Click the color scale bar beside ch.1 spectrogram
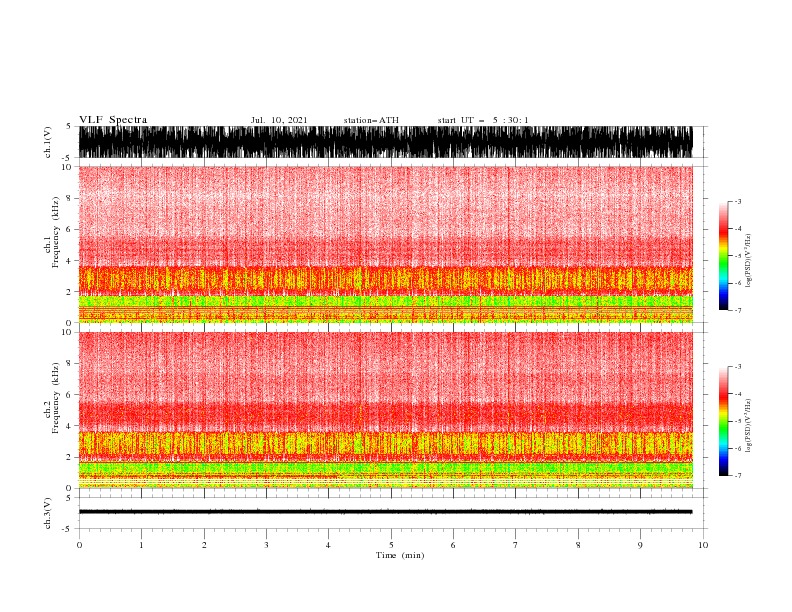792x612 pixels. click(x=723, y=256)
